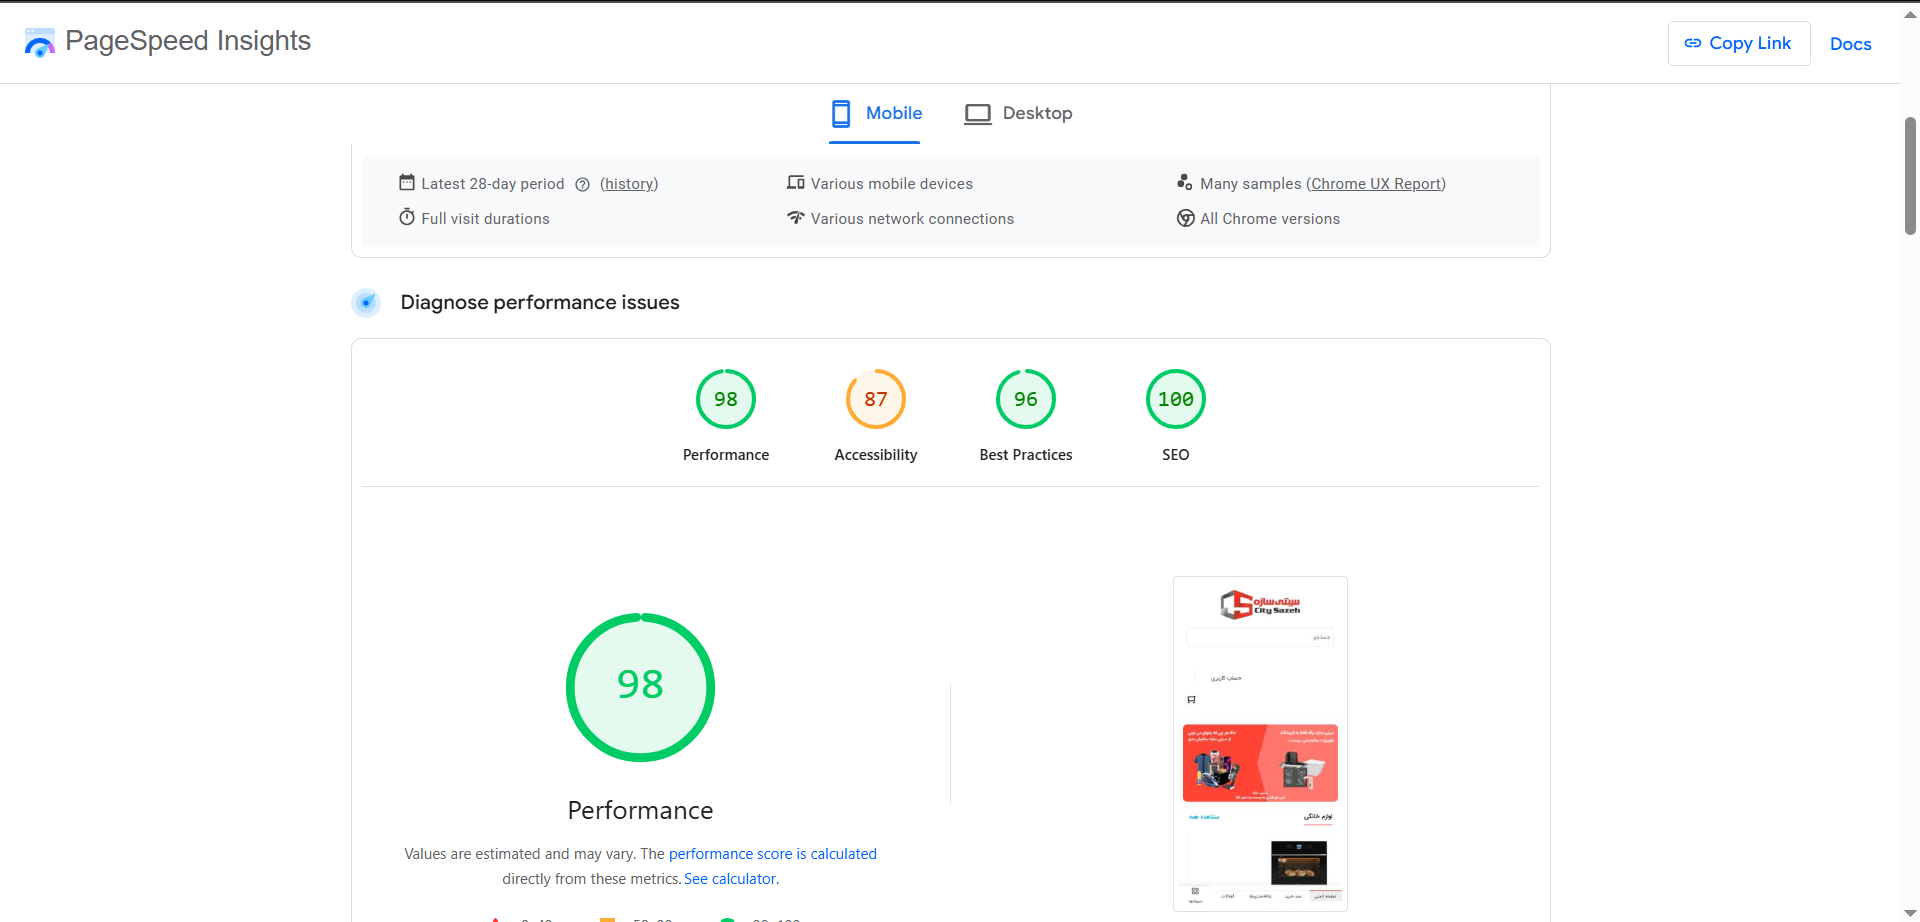Click the scrollbar up arrow
Viewport: 1920px width, 922px height.
[x=1910, y=13]
